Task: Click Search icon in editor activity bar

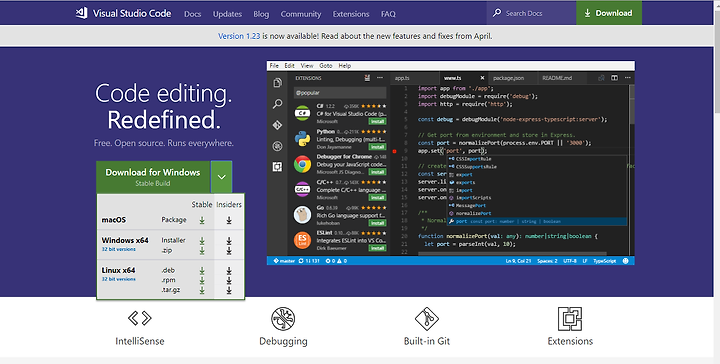Action: pos(277,104)
